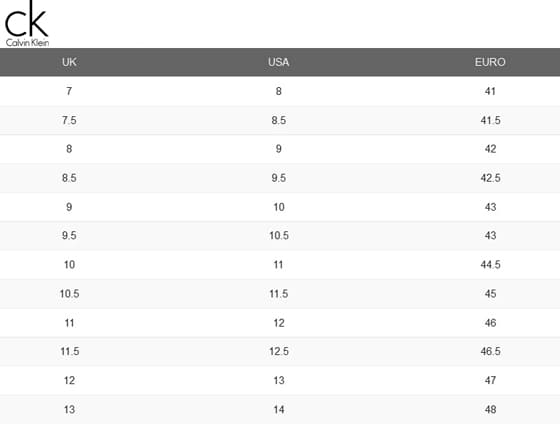Select EURO size 45 value
Image resolution: width=560 pixels, height=425 pixels.
(x=490, y=294)
